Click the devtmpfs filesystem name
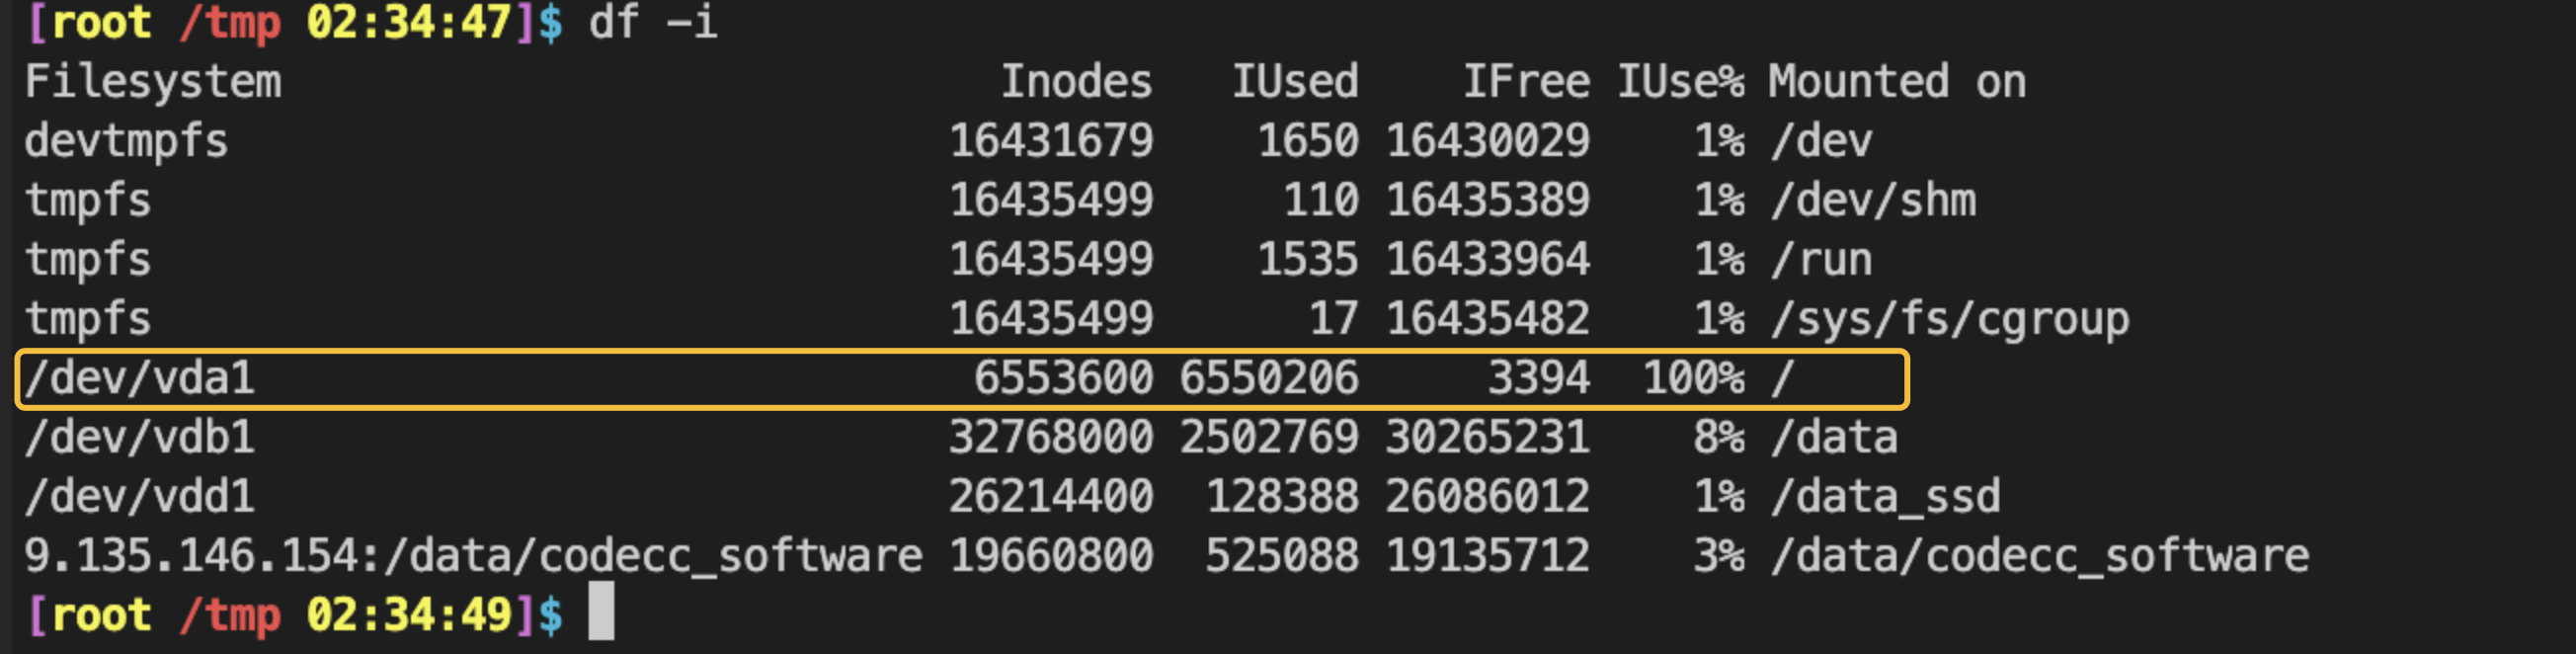Screen dimensions: 2576x654 click(126, 141)
